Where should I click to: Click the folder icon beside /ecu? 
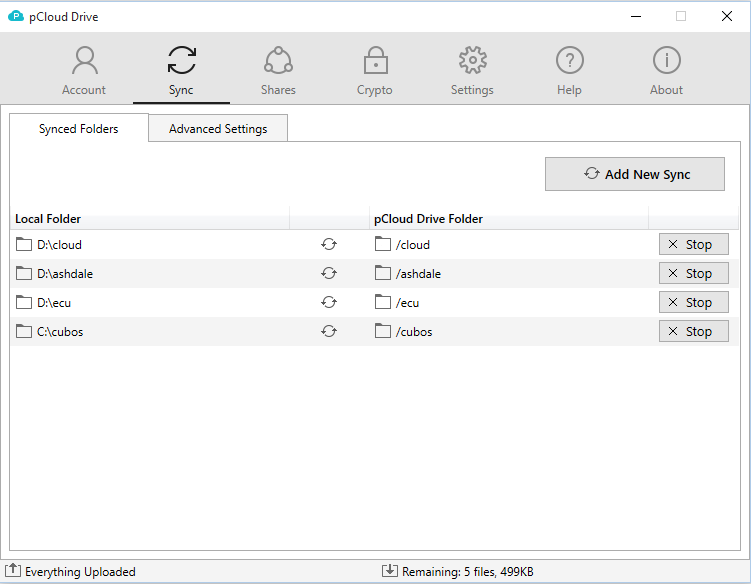[x=383, y=302]
